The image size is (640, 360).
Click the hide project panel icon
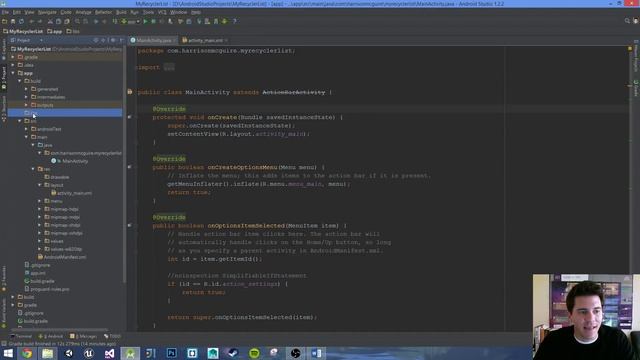pos(121,40)
